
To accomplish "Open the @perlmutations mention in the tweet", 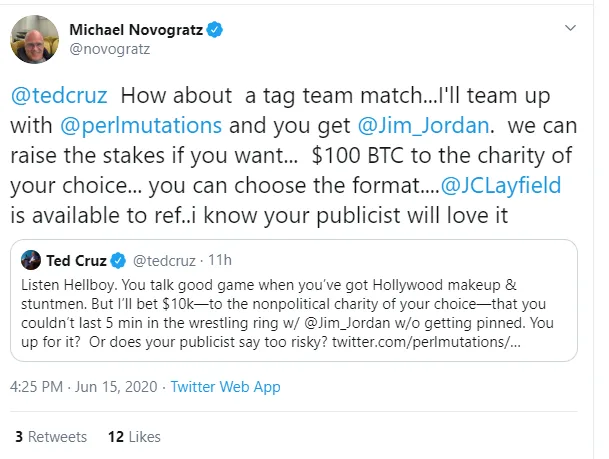I will pyautogui.click(x=126, y=127).
